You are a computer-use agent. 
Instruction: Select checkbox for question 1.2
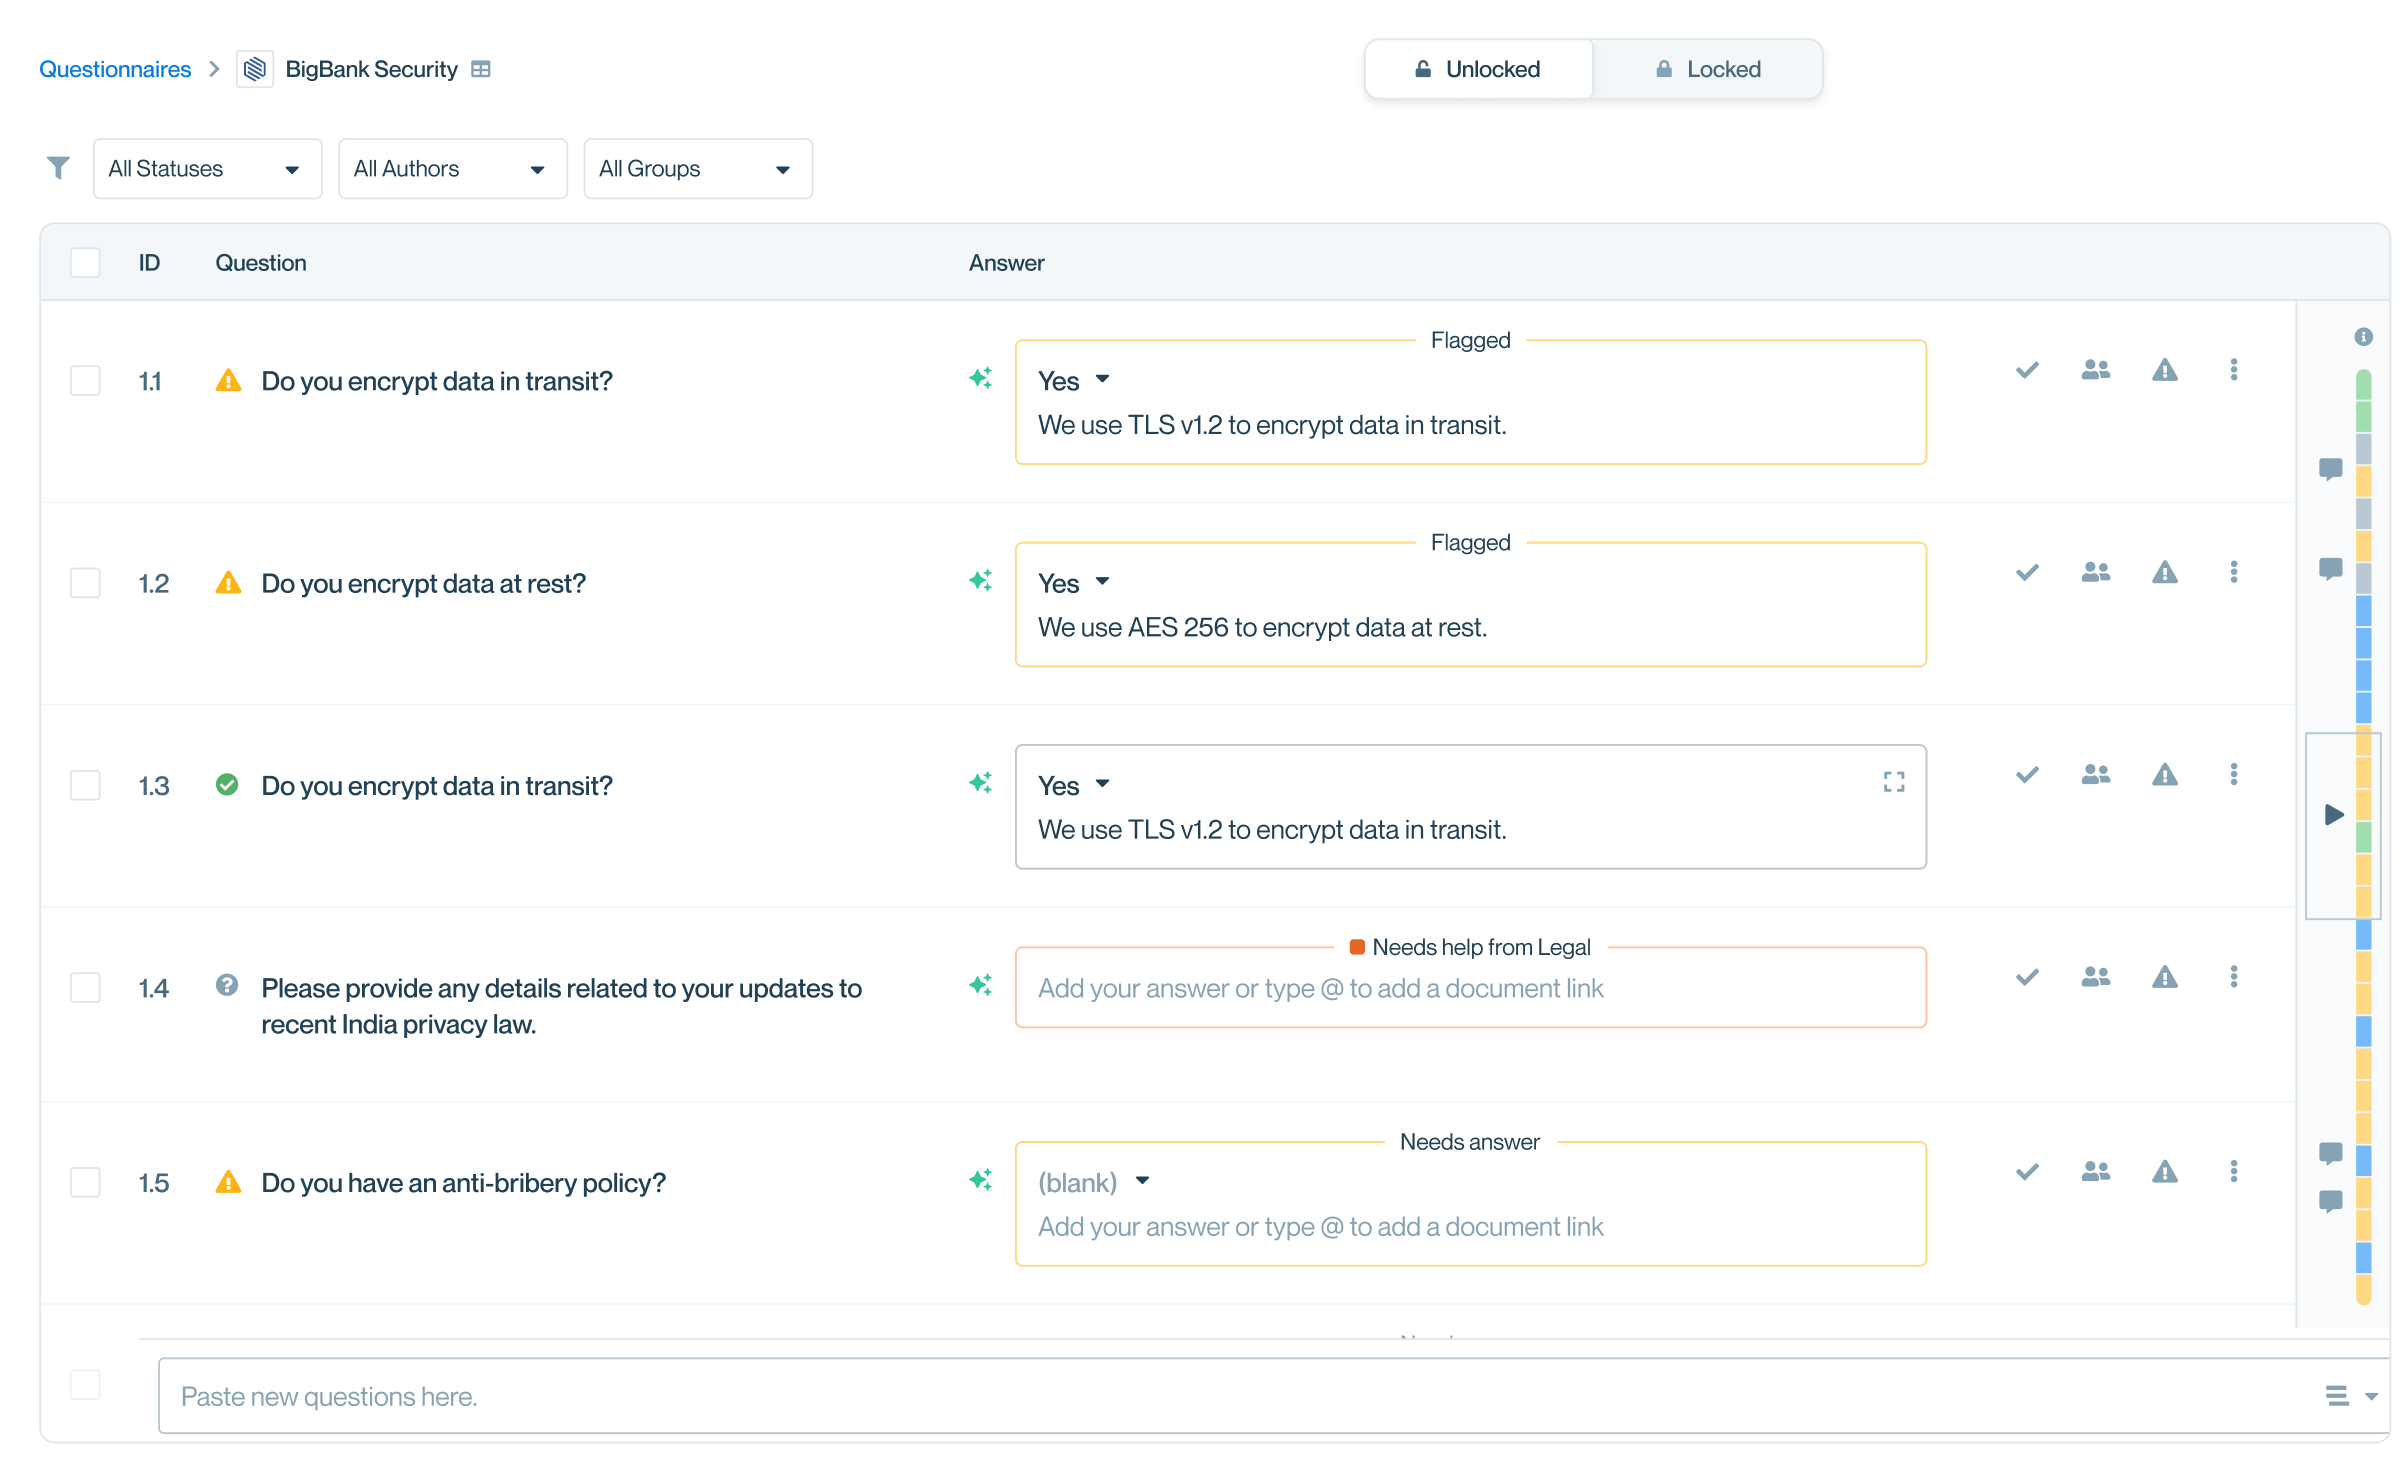pos(85,583)
